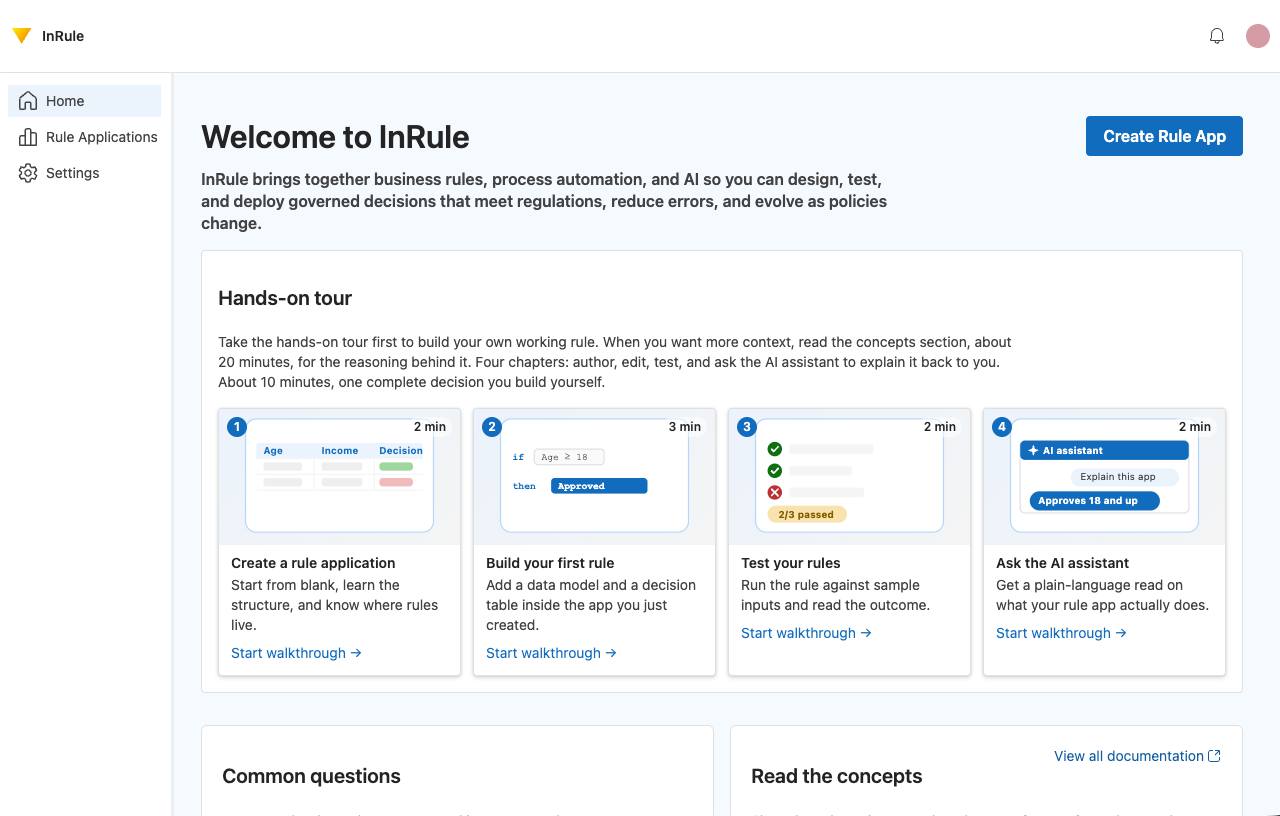Image resolution: width=1280 pixels, height=816 pixels.
Task: Click the Build your first rule card title
Action: pos(550,563)
